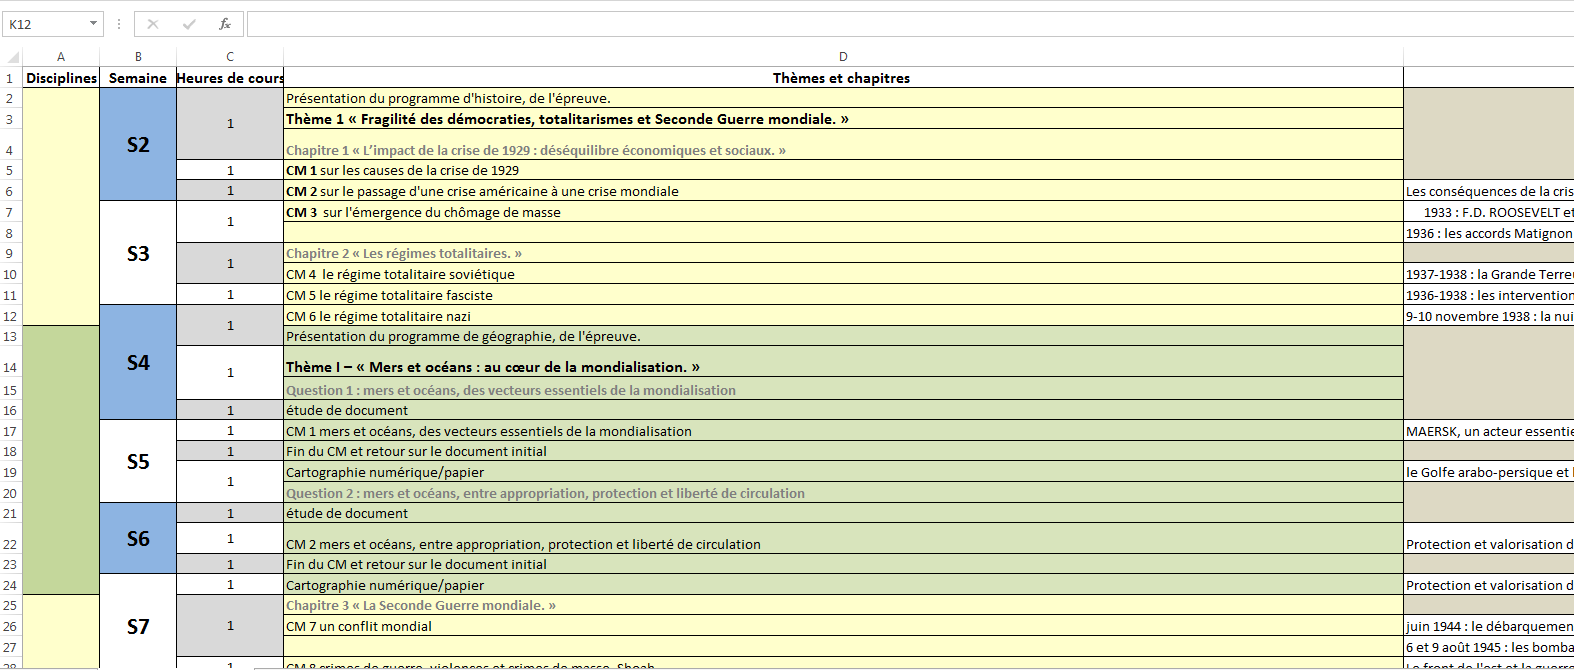Viewport: 1574px width, 670px height.
Task: Click the formula bar input area
Action: [910, 24]
